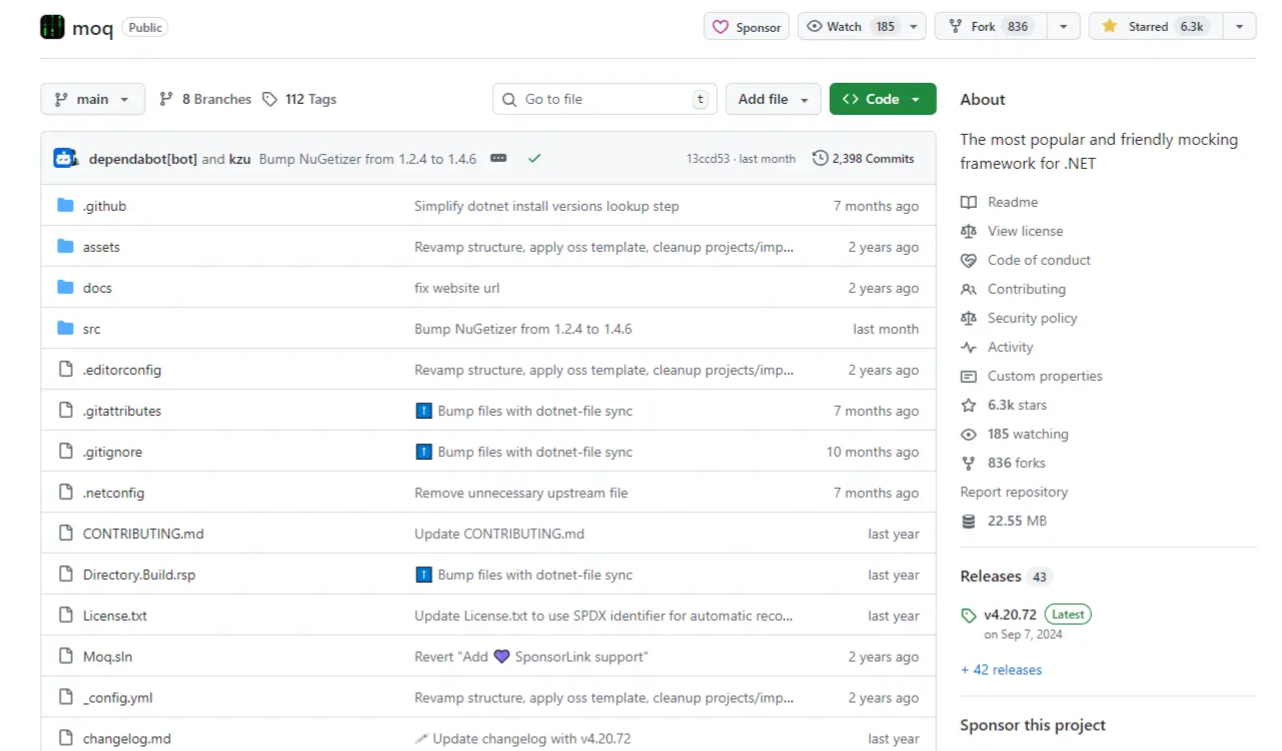
Task: Click the dependabot avatar icon
Action: coord(66,158)
